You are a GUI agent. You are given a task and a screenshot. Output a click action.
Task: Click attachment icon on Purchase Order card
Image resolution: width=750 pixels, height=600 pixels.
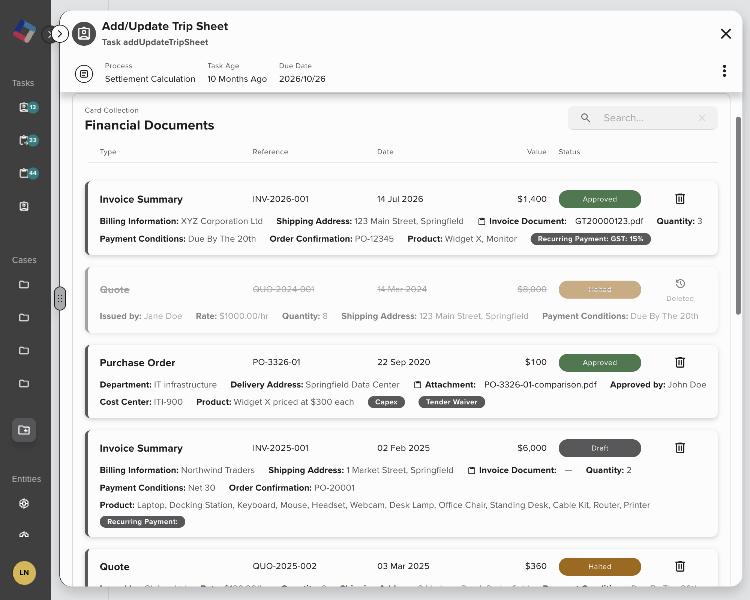click(x=417, y=385)
